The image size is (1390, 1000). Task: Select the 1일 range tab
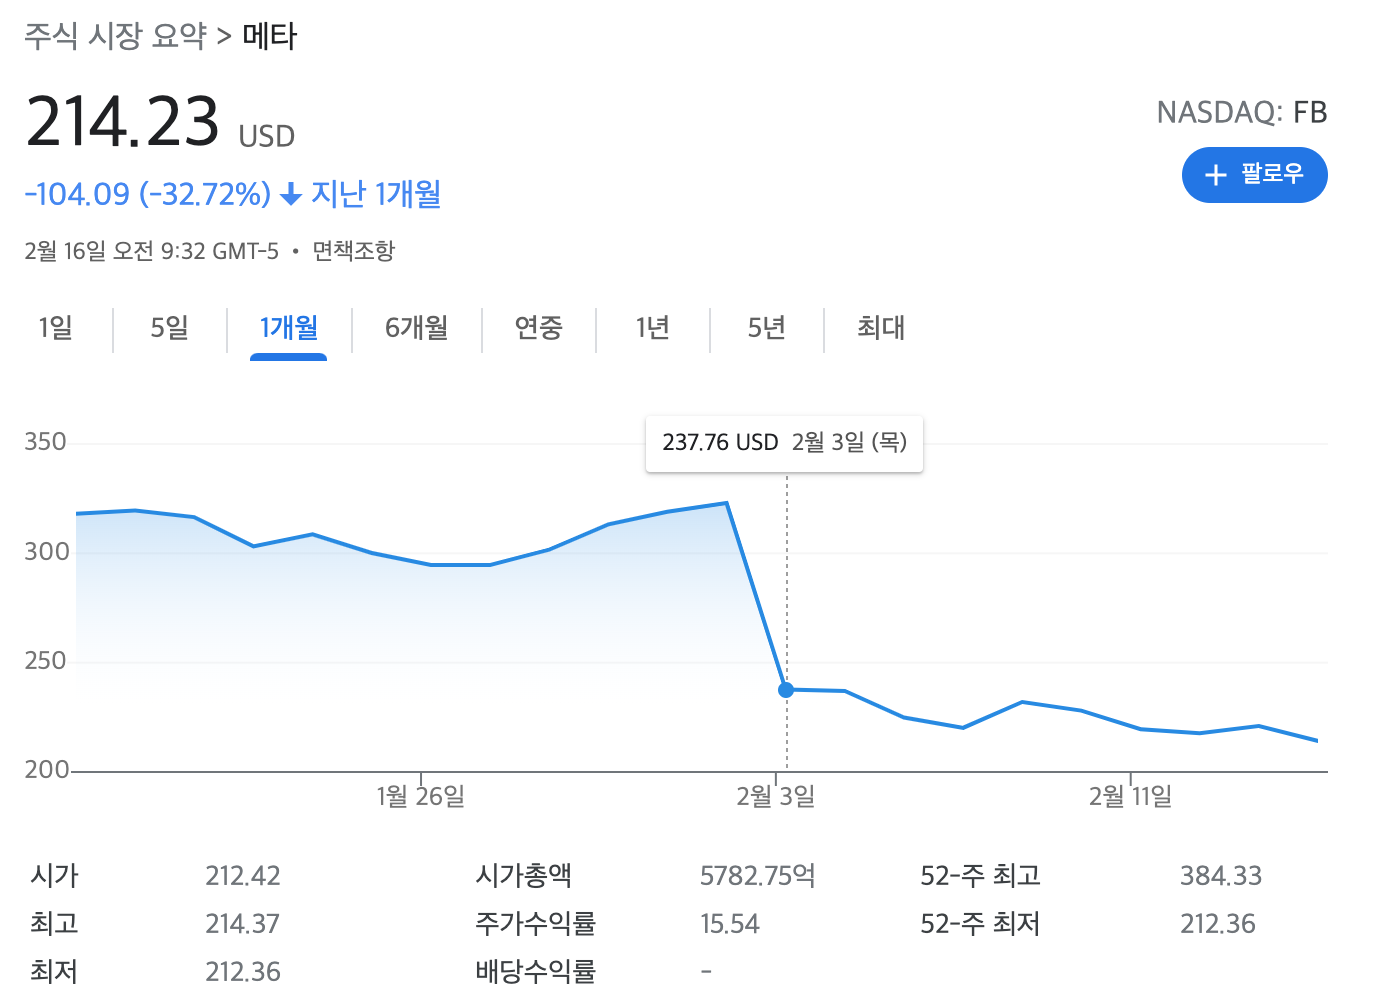tap(56, 328)
